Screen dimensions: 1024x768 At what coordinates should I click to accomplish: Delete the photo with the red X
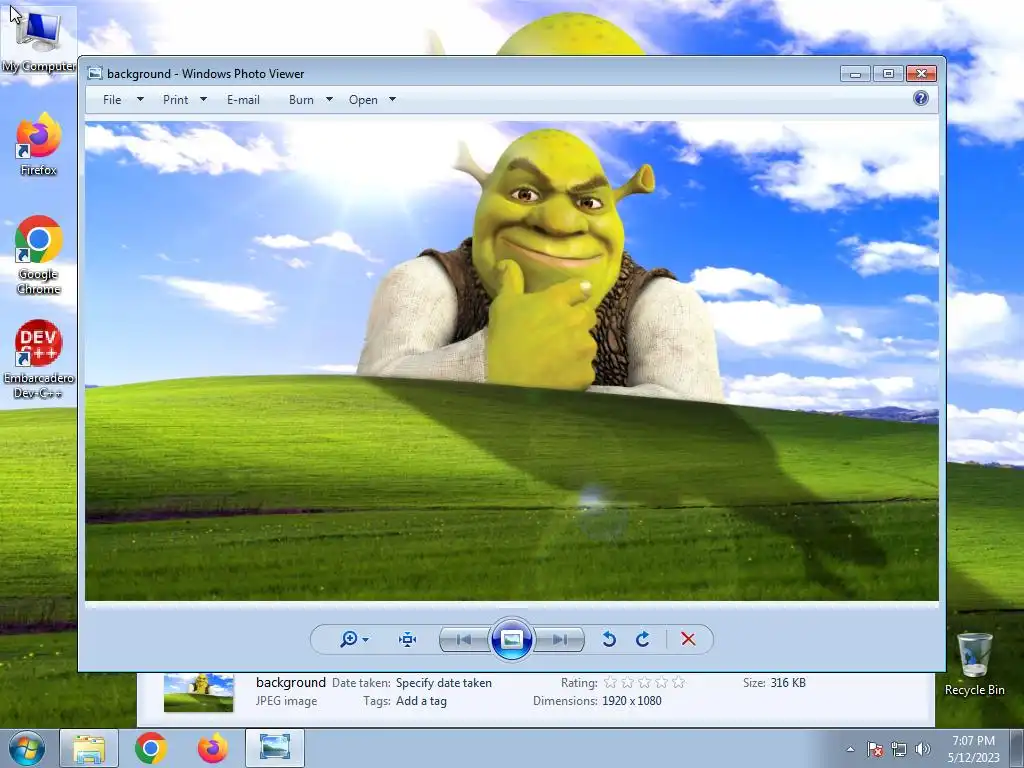(x=688, y=639)
